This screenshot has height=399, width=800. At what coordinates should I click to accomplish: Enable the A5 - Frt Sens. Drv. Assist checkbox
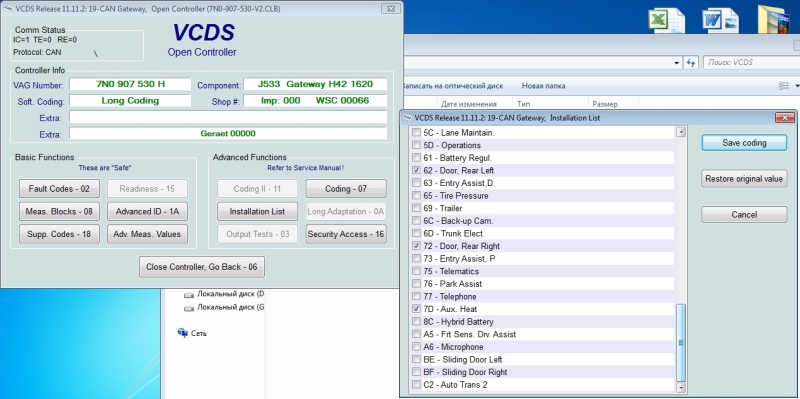416,334
